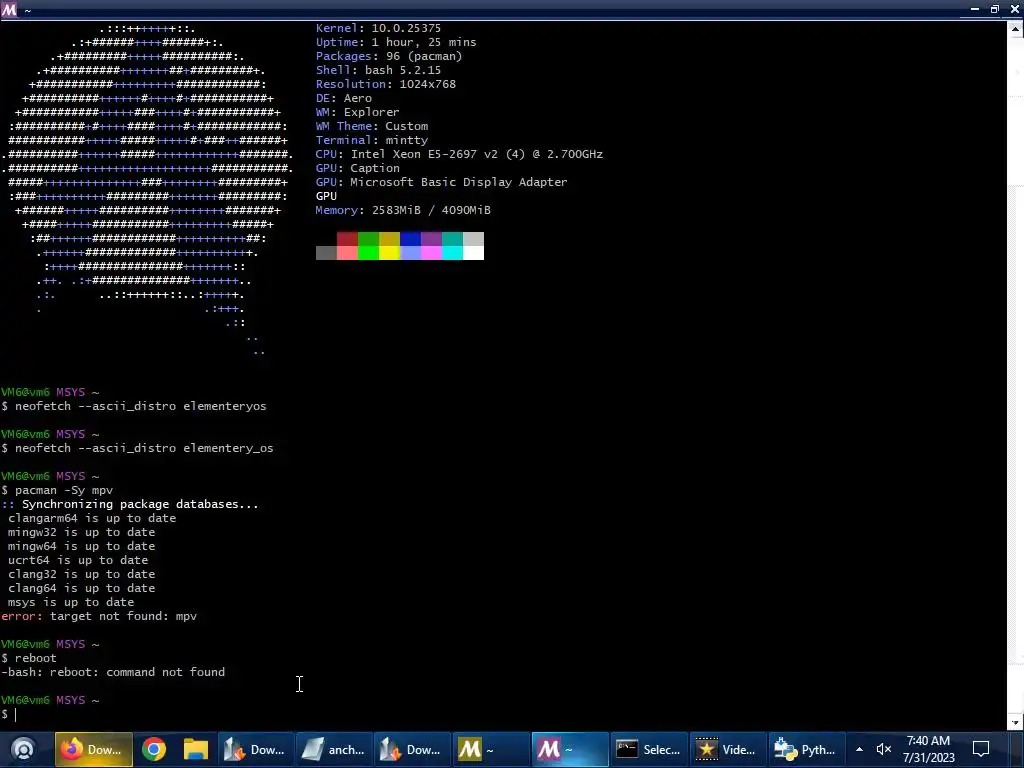Click the '-bash: reboot: command not found' line

click(x=113, y=672)
